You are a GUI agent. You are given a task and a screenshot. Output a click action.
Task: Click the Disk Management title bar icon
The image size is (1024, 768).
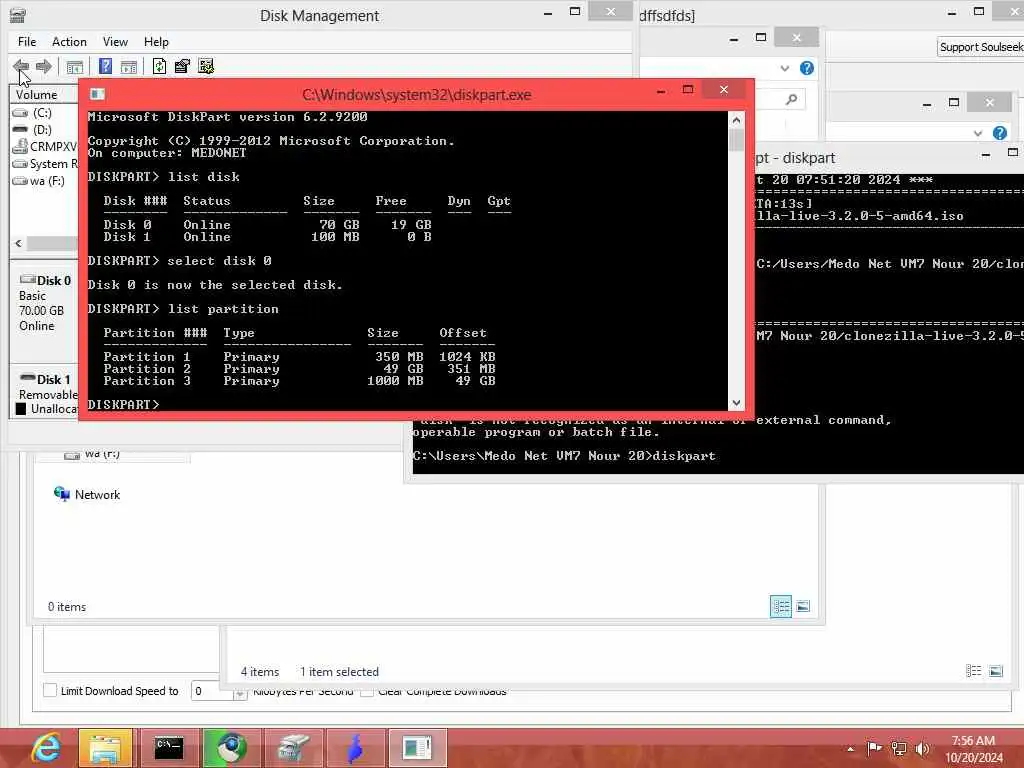18,15
